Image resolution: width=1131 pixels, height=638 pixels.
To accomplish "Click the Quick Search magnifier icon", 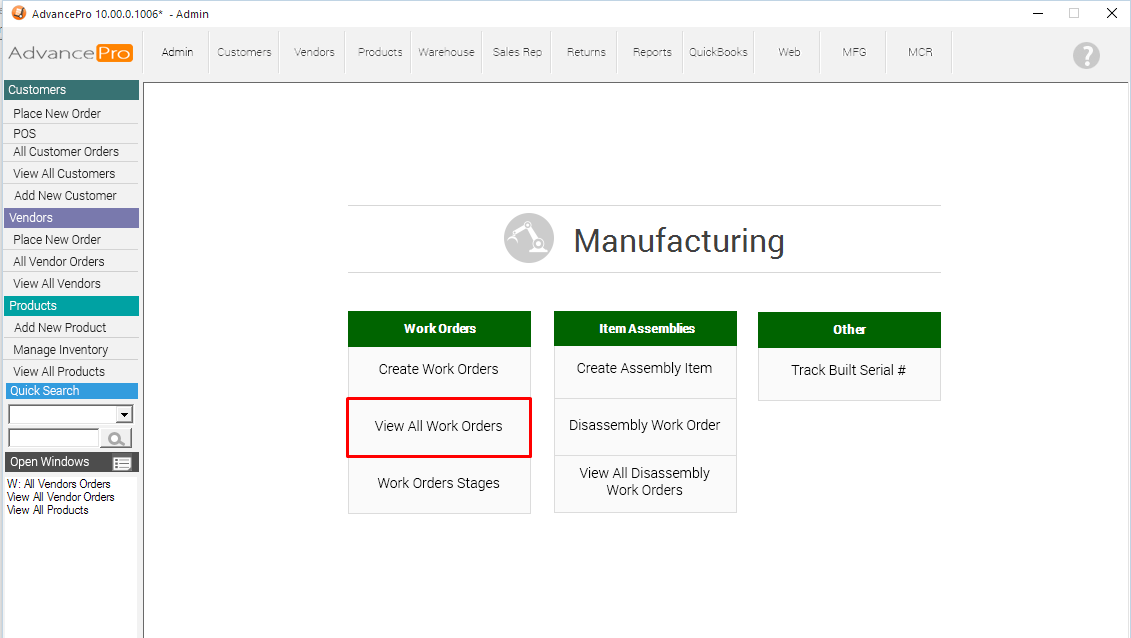I will [117, 438].
